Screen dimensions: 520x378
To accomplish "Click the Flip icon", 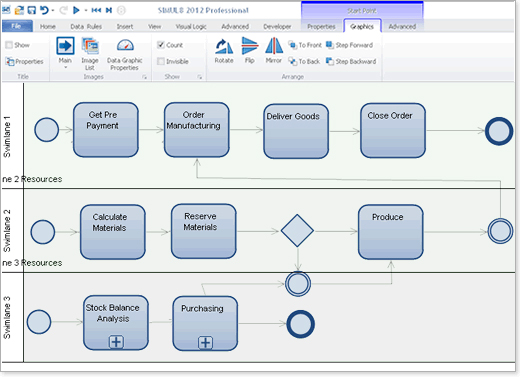I will 249,46.
